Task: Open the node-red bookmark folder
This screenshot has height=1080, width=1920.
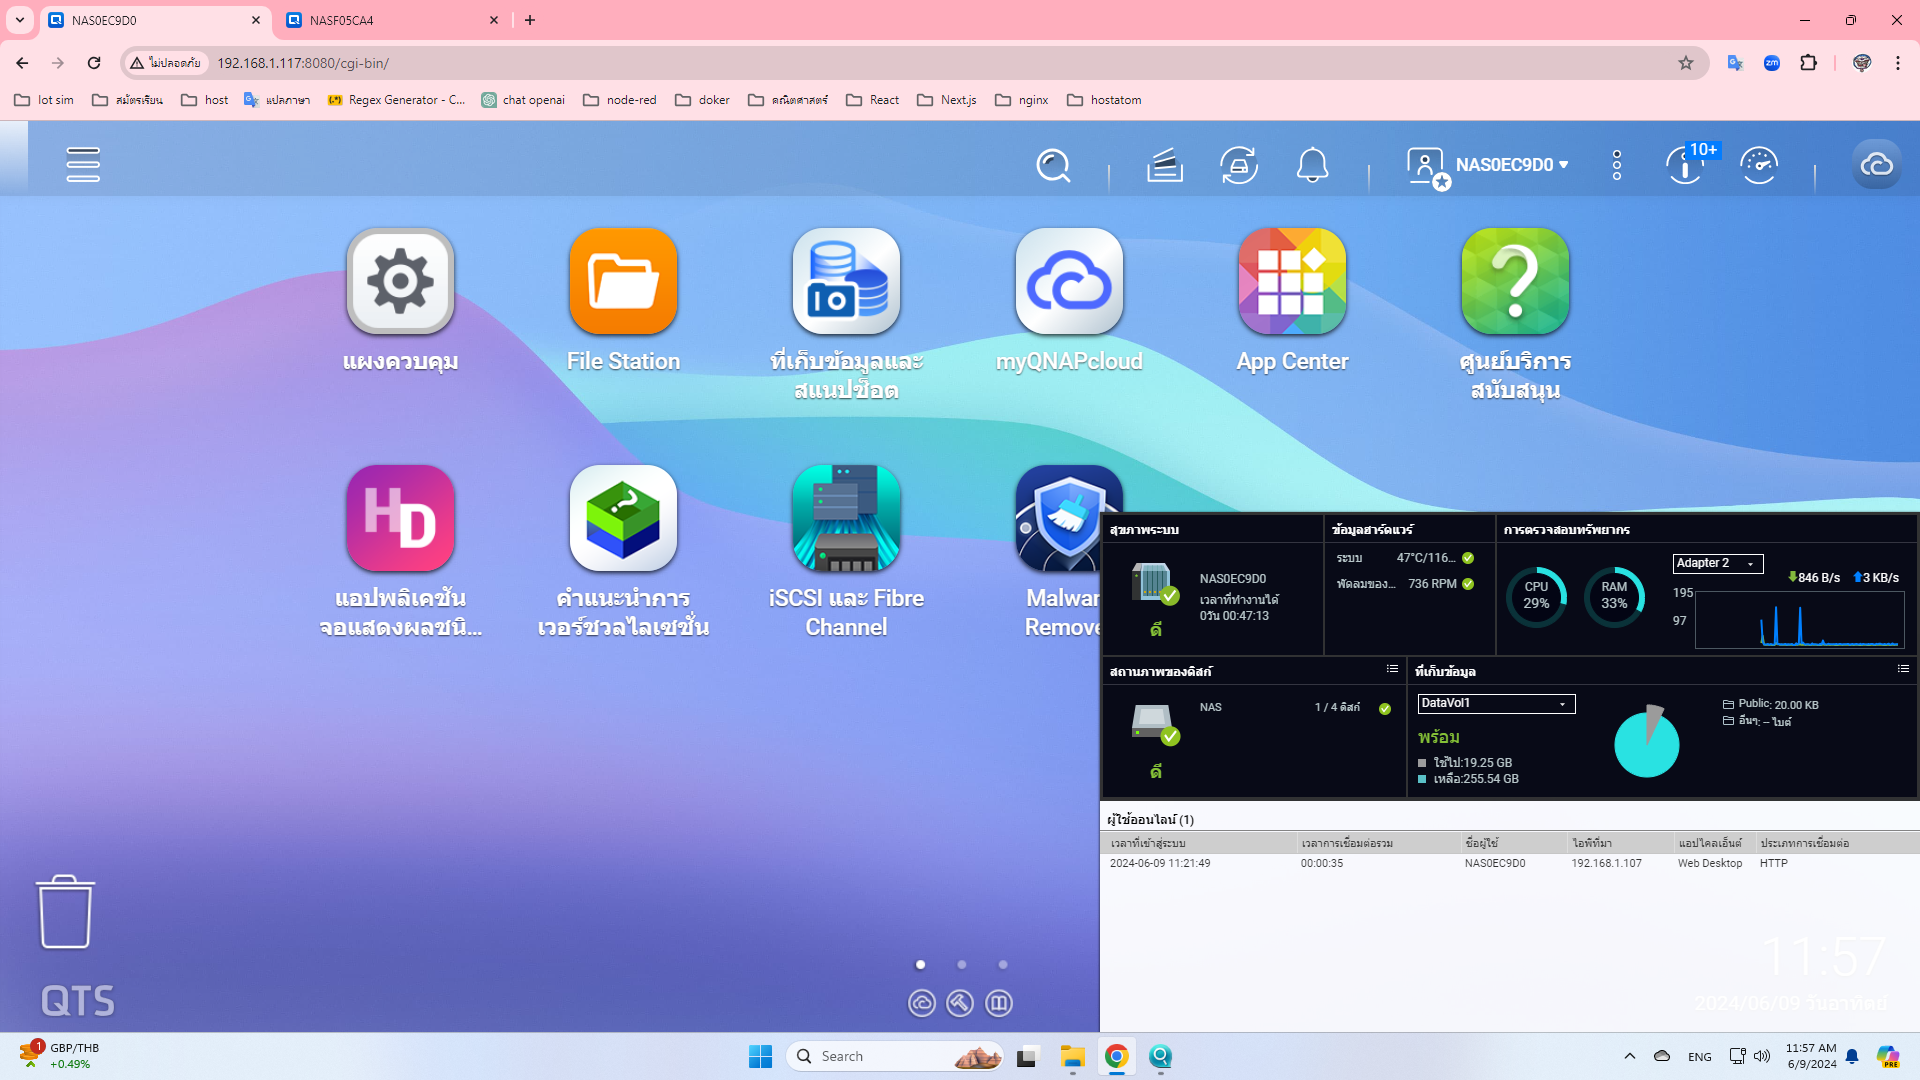Action: point(620,100)
